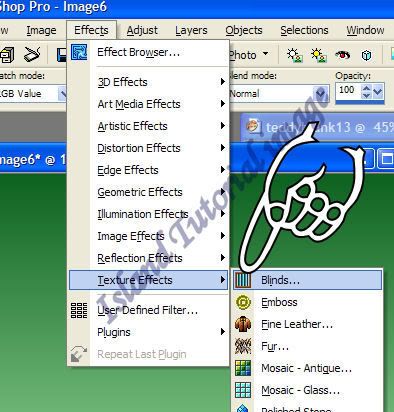Maximize the Image6 document window
Screen dimensions: 394x412
click(x=387, y=159)
